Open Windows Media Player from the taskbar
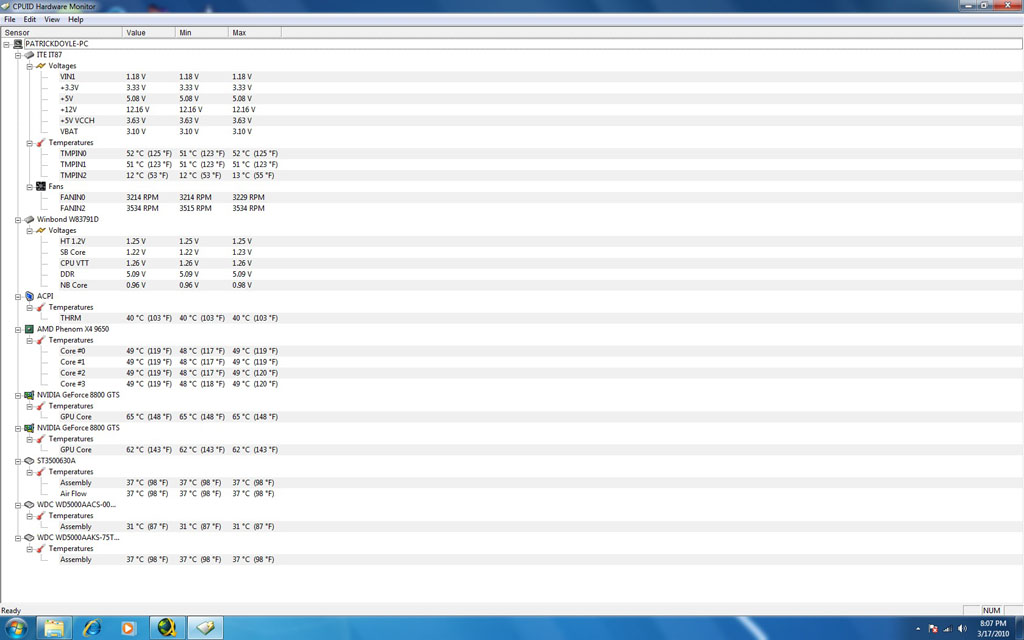The height and width of the screenshot is (640, 1024). [x=128, y=627]
